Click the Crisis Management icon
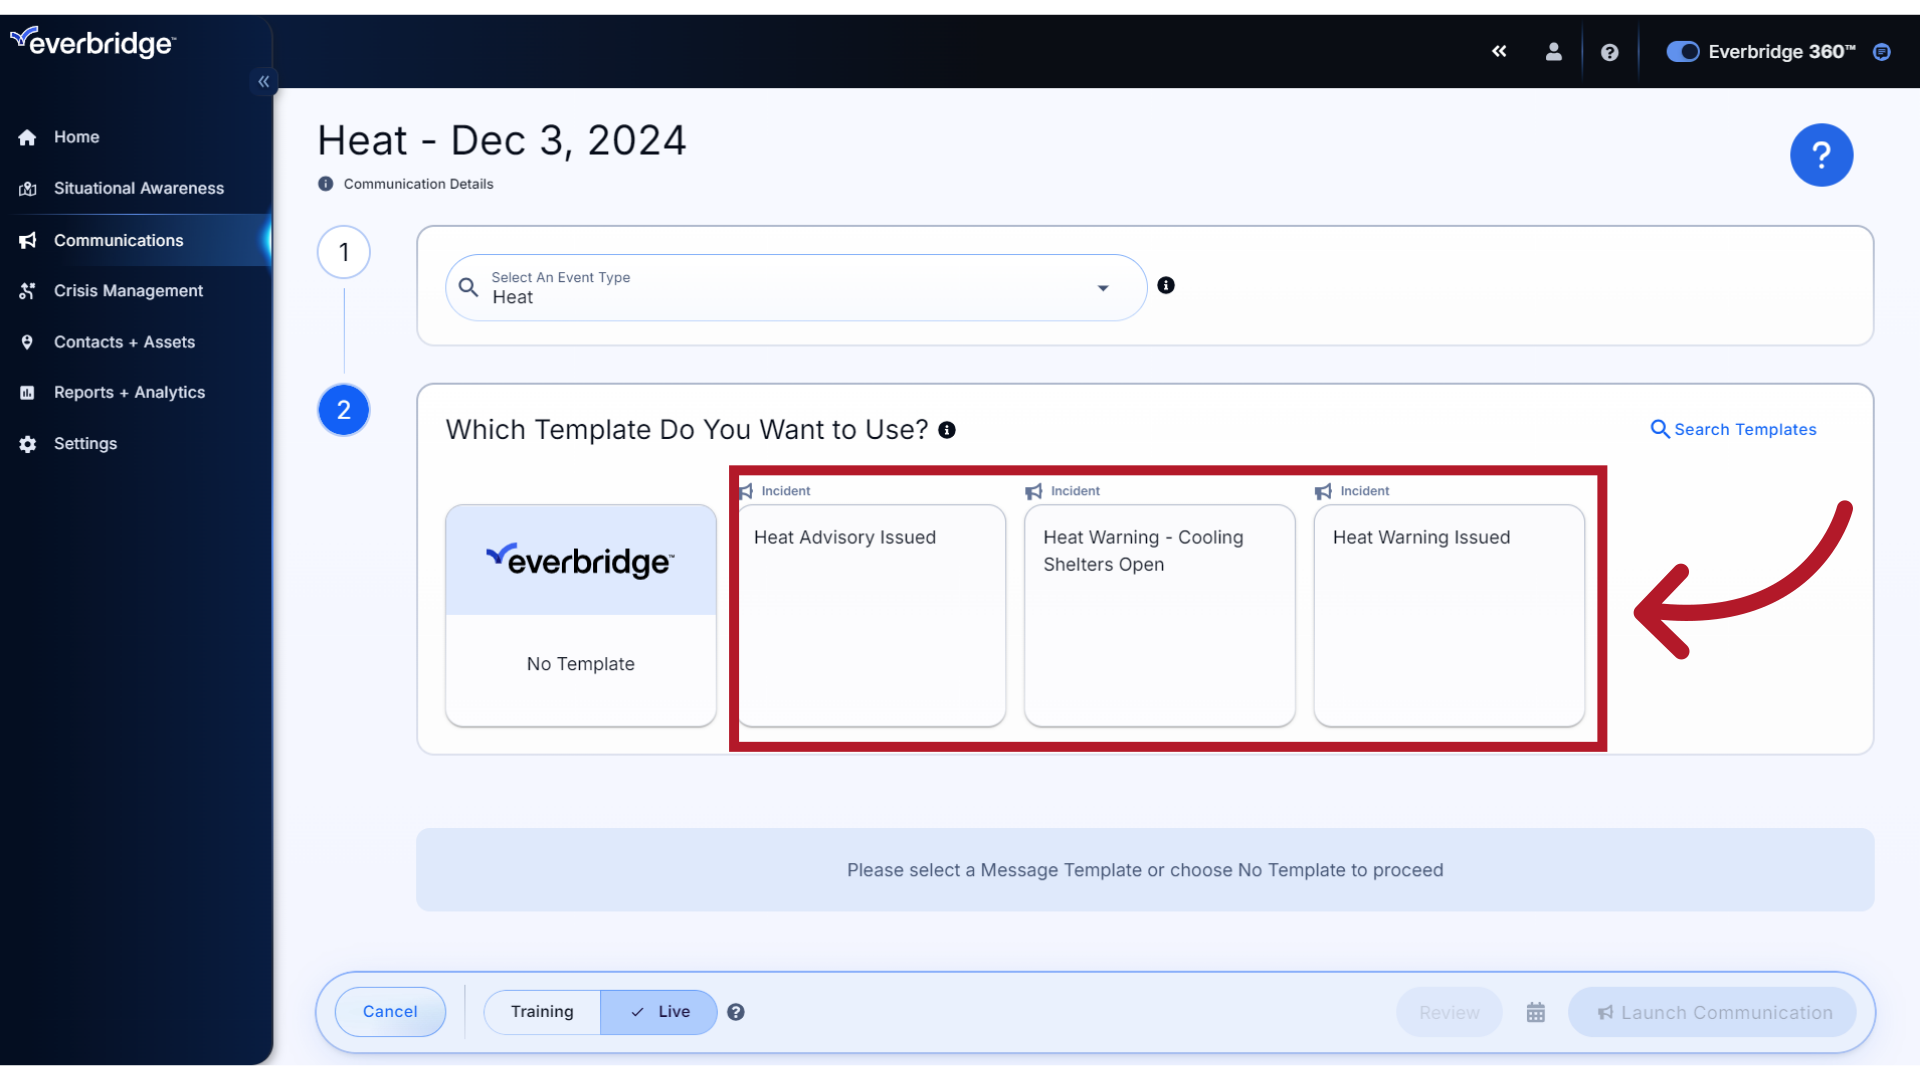Image resolution: width=1920 pixels, height=1080 pixels. [x=27, y=291]
